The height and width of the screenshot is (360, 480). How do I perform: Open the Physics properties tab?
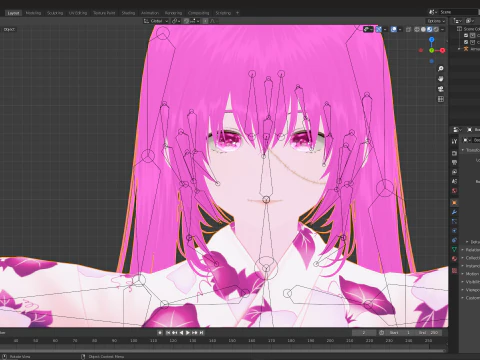(454, 231)
